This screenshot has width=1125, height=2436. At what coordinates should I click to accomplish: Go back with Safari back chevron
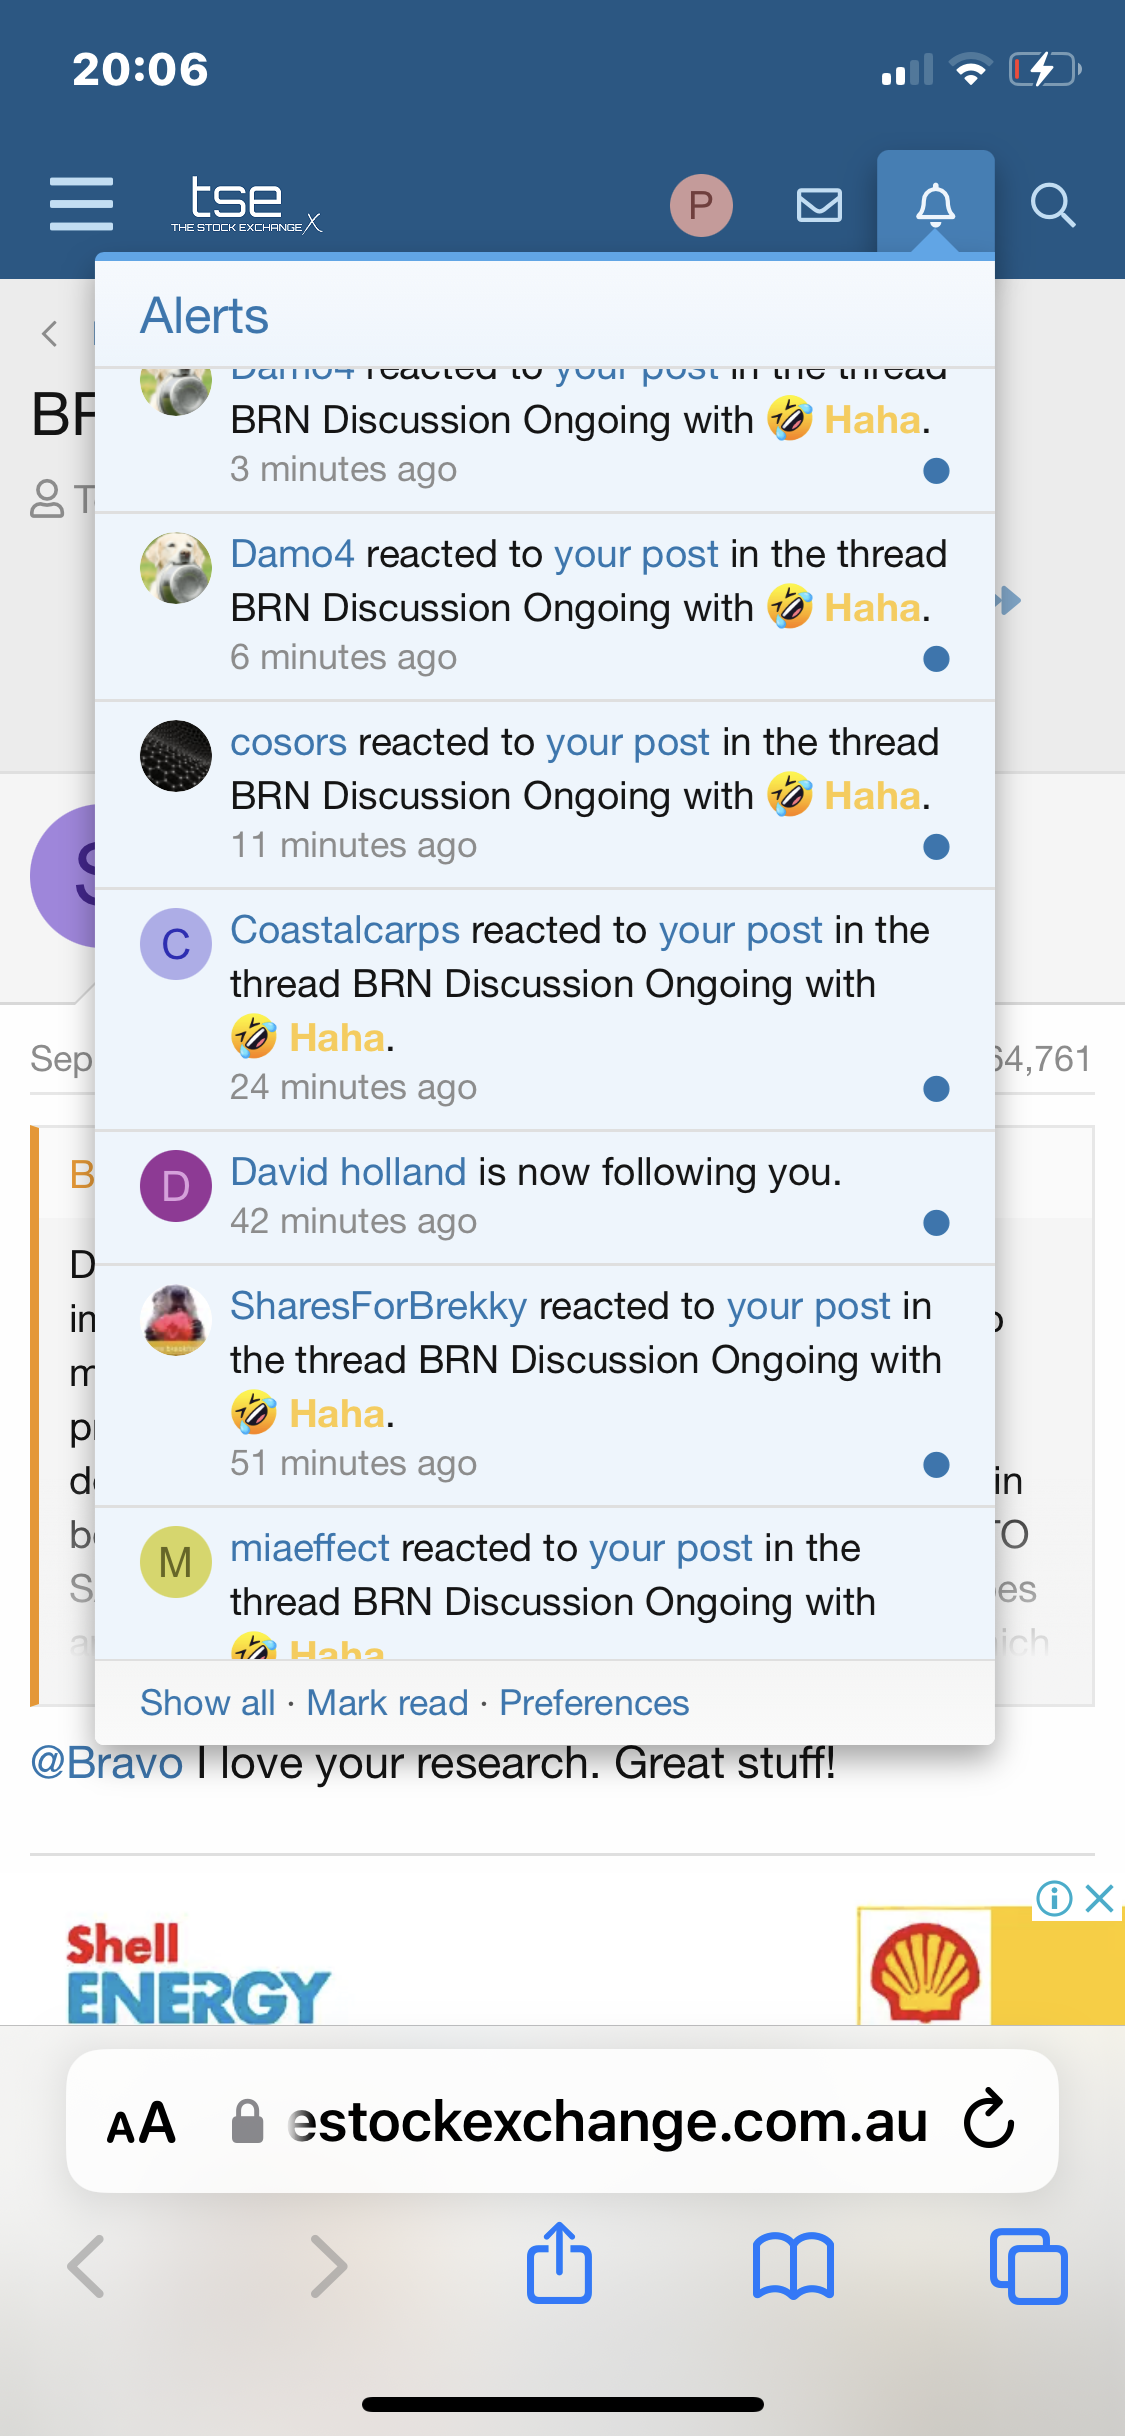[x=87, y=2266]
